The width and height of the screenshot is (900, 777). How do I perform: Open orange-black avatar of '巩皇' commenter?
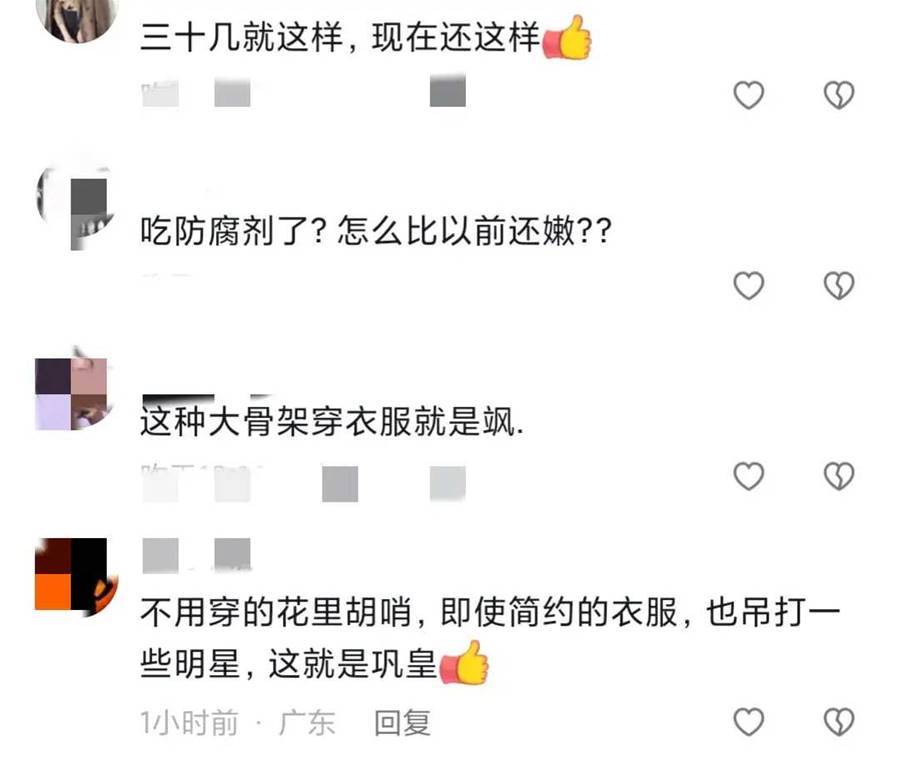click(x=75, y=576)
